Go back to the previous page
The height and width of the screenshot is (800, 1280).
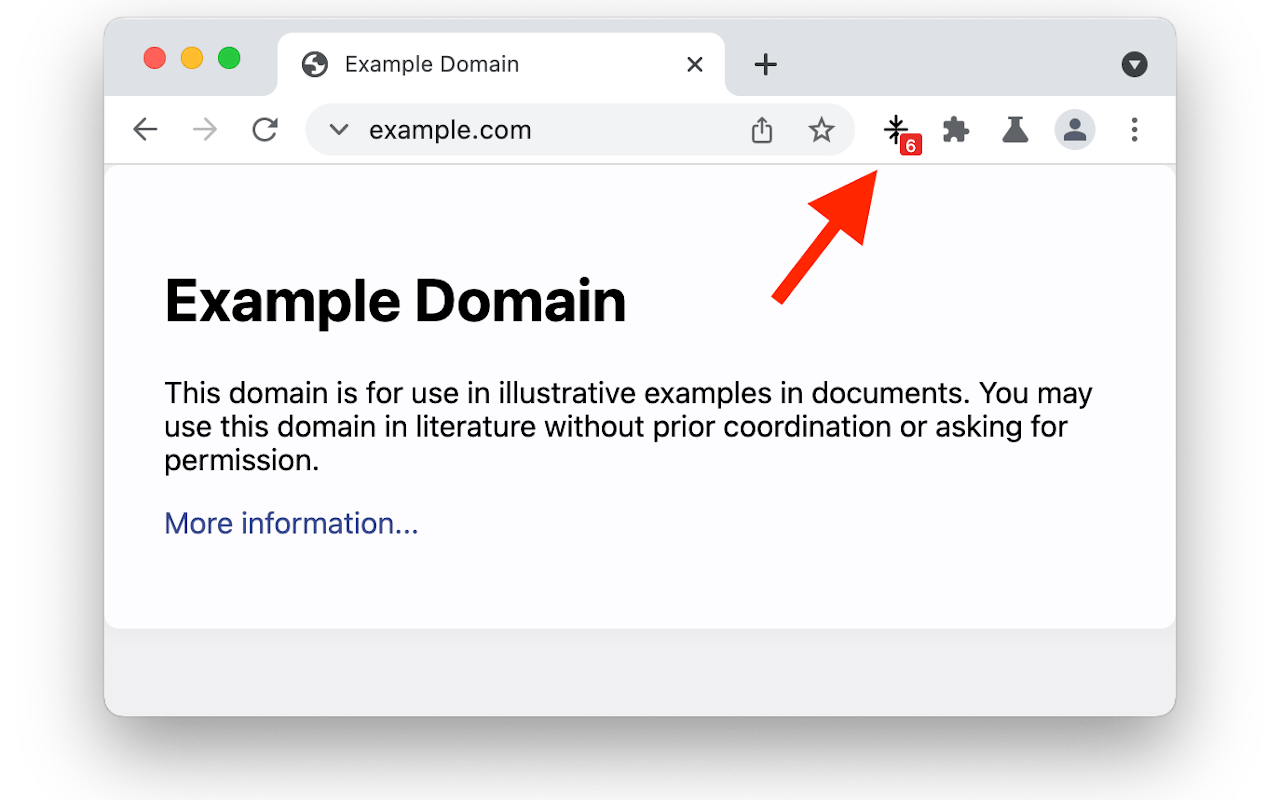coord(145,129)
